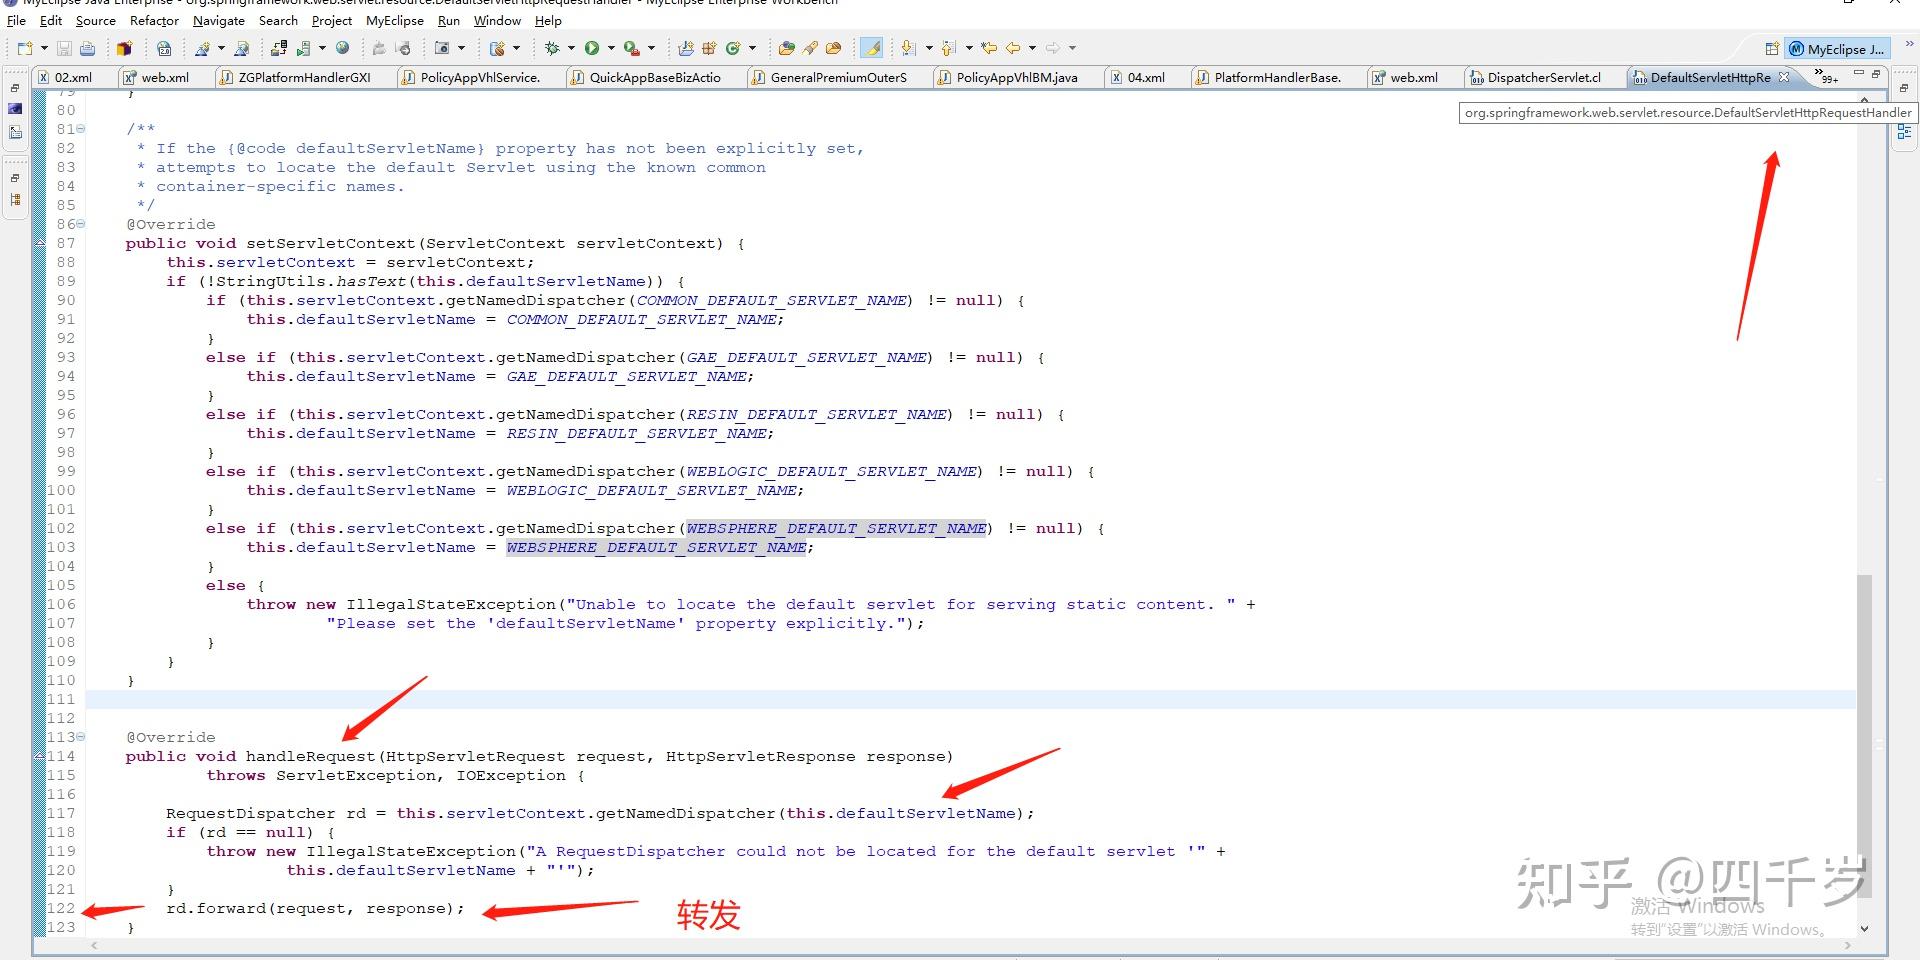Collapse the Javadoc comment fold at line 81
The width and height of the screenshot is (1920, 960).
[81, 129]
